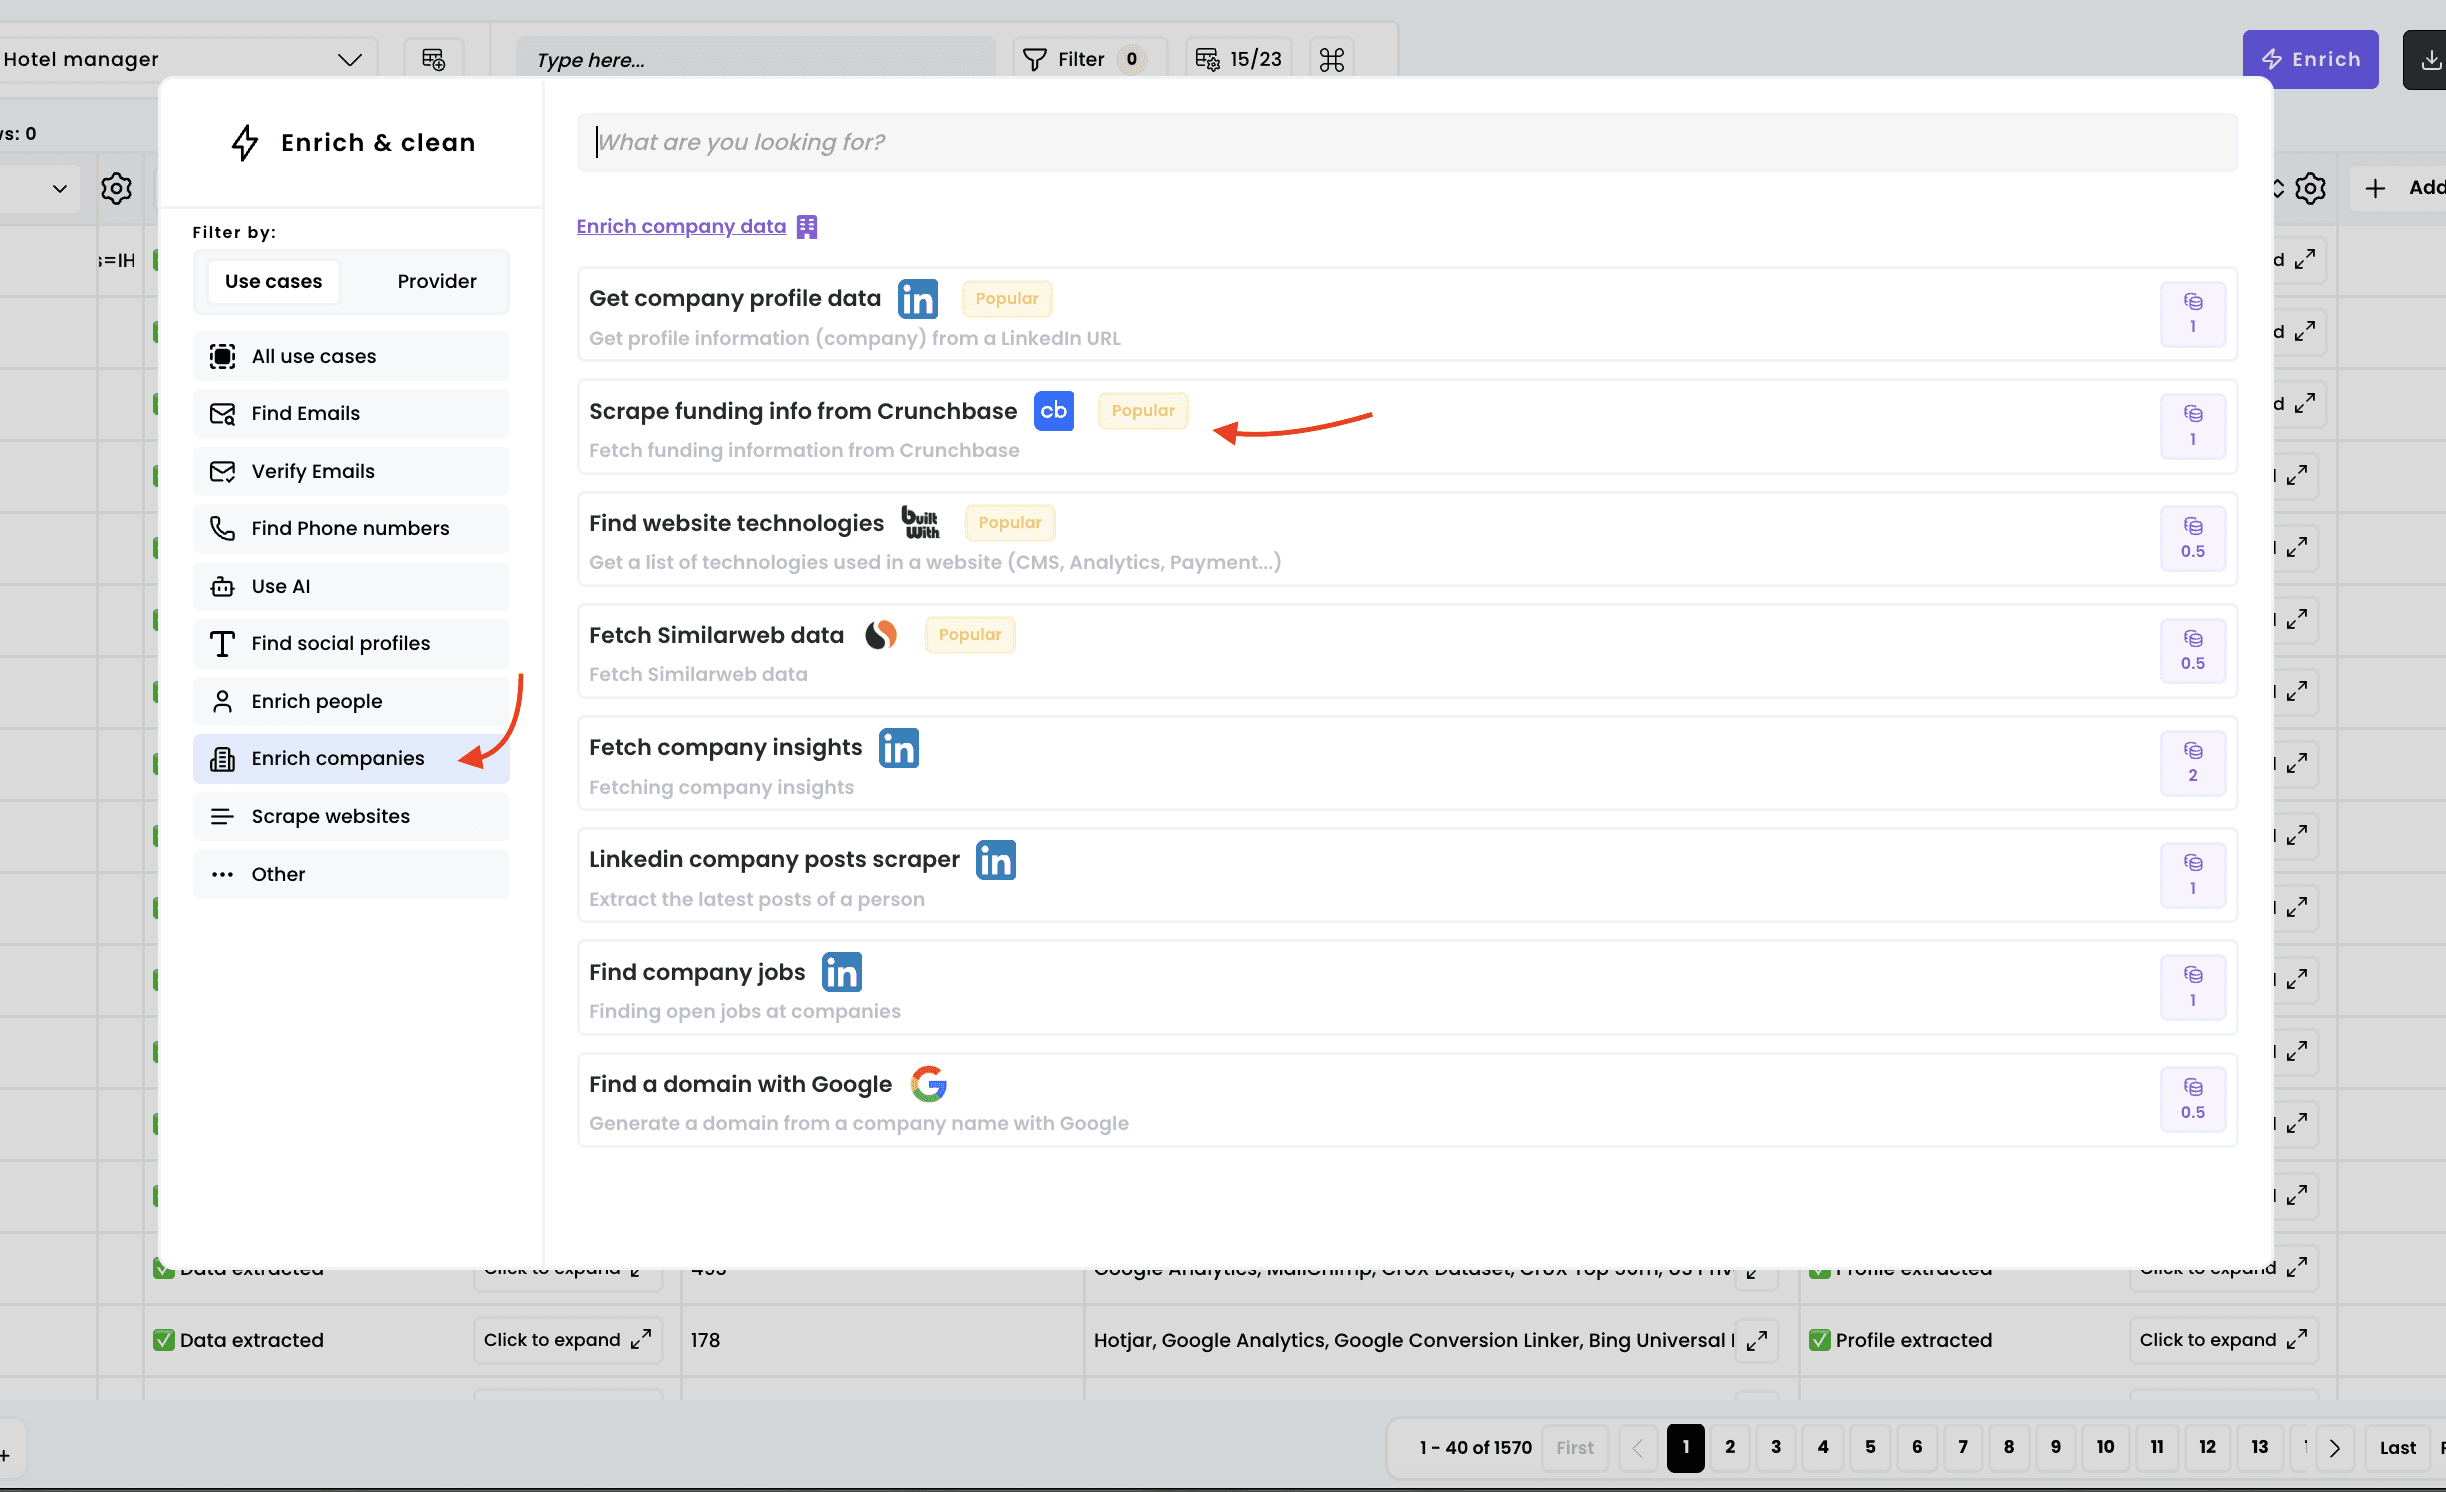This screenshot has height=1492, width=2446.
Task: Select the Use cases filter toggle
Action: (x=273, y=282)
